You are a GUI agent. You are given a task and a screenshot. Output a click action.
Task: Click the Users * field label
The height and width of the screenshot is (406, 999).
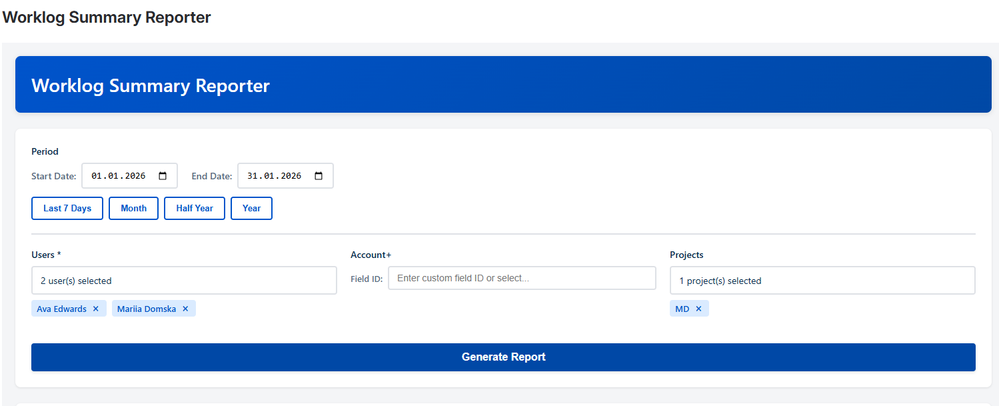[46, 254]
